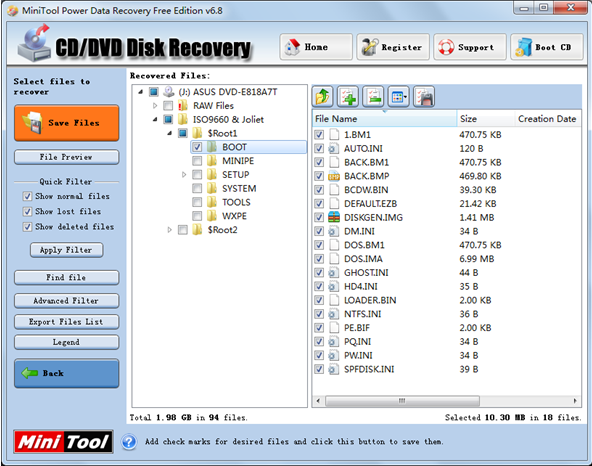
Task: Select the DEFAULT.EZB file row
Action: [446, 204]
